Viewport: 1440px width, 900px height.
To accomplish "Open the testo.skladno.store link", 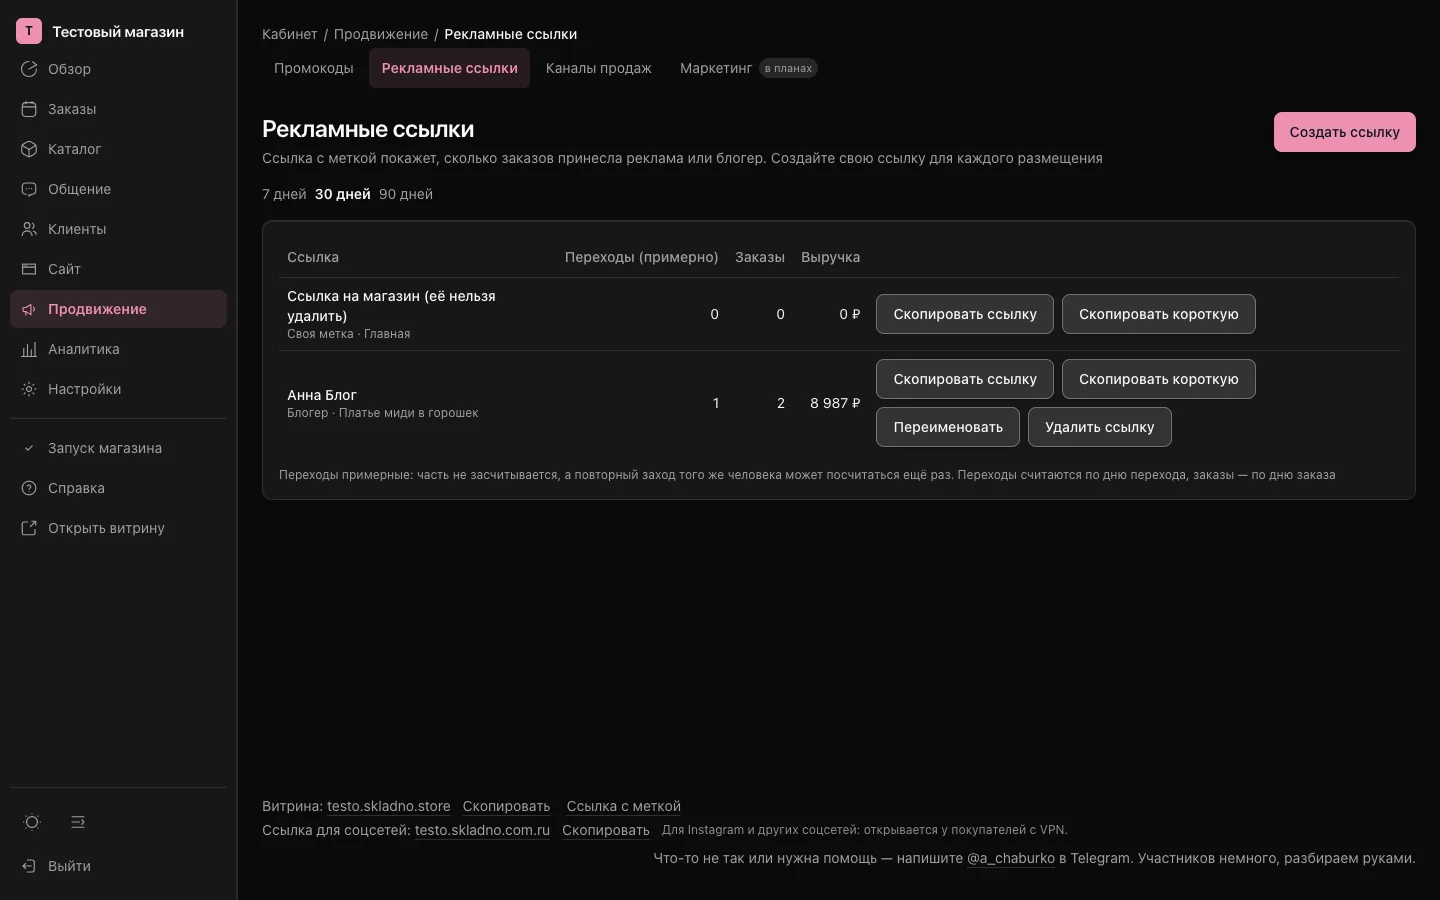I will [389, 806].
